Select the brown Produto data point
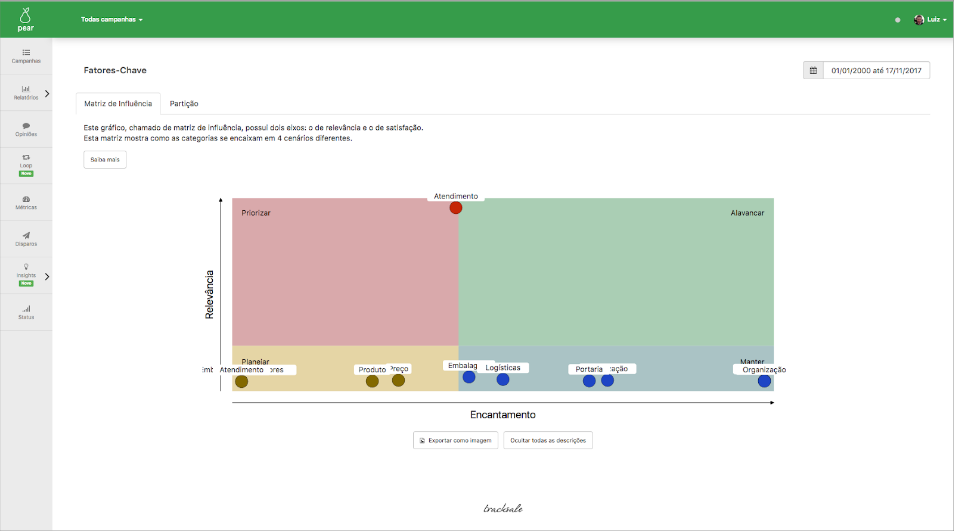954x531 pixels. pos(372,381)
